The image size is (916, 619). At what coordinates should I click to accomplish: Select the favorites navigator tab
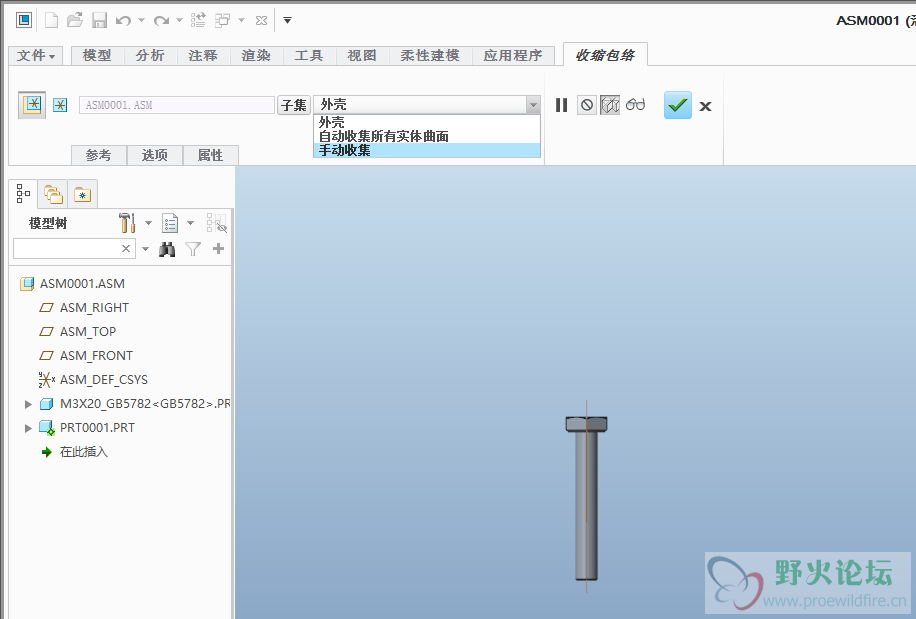82,194
